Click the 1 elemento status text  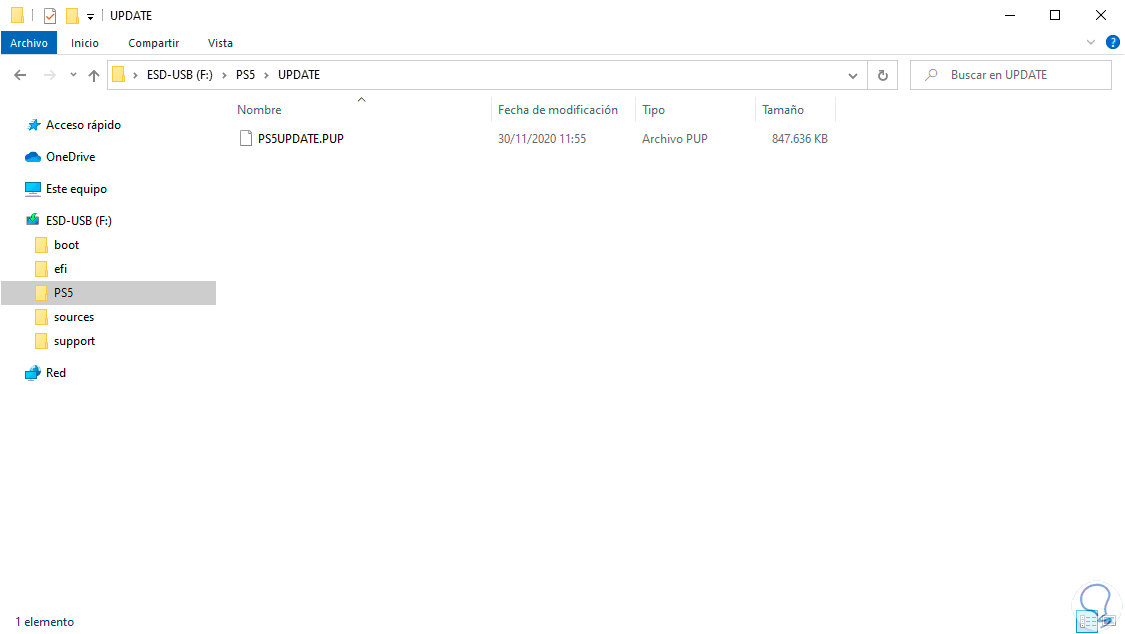pyautogui.click(x=44, y=622)
